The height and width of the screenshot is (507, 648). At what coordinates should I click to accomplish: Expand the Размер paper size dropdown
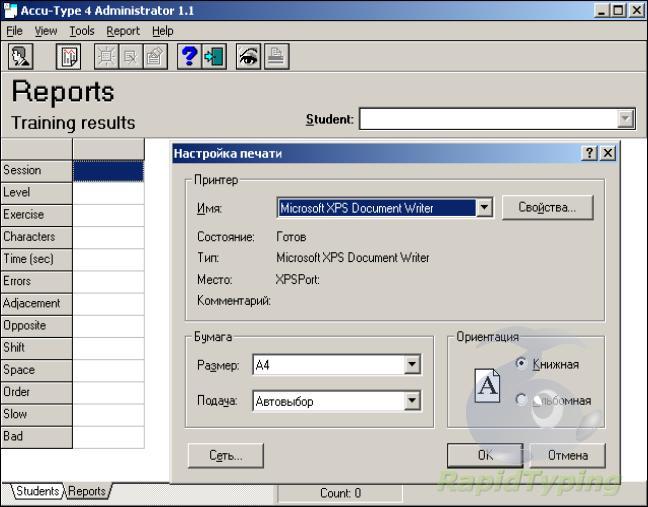(x=412, y=364)
